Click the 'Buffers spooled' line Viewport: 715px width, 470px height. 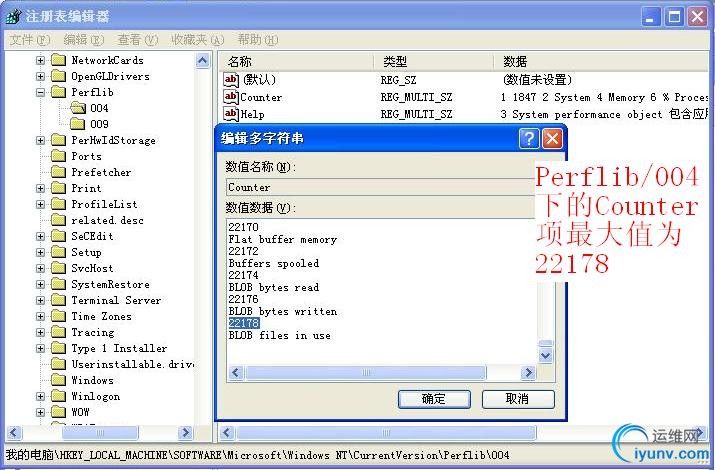pos(274,263)
